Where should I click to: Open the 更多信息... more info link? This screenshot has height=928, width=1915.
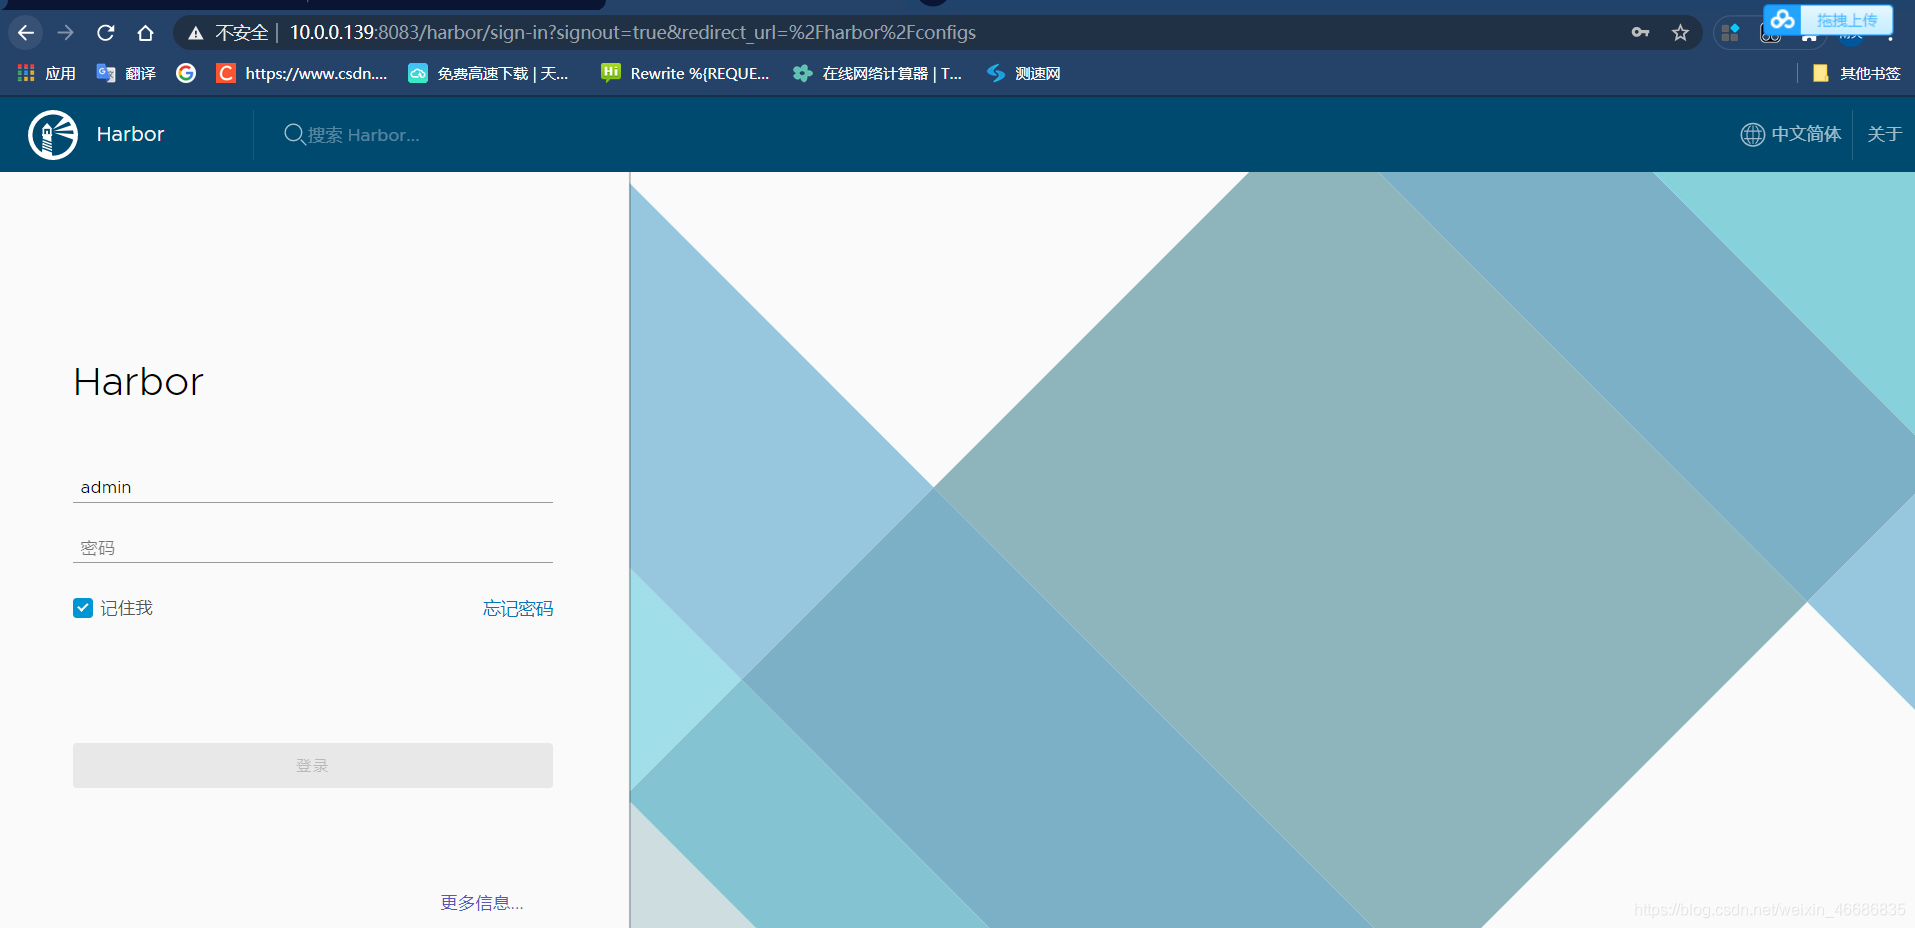(482, 903)
